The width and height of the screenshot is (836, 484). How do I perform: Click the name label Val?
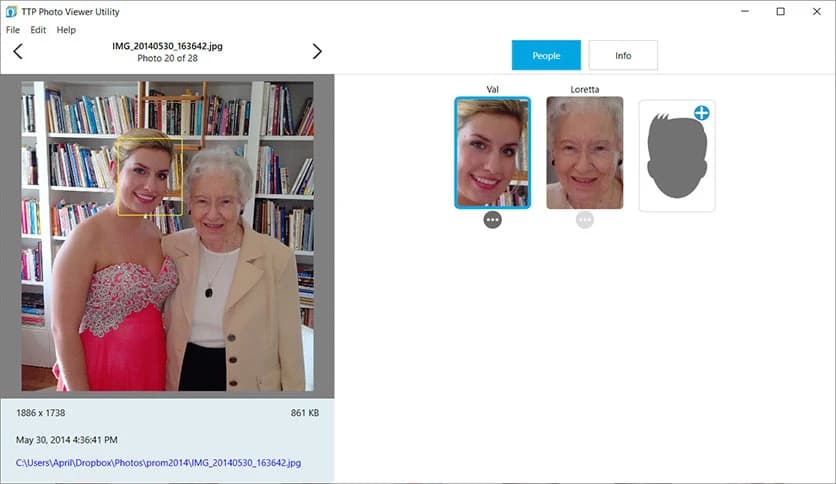coord(492,90)
